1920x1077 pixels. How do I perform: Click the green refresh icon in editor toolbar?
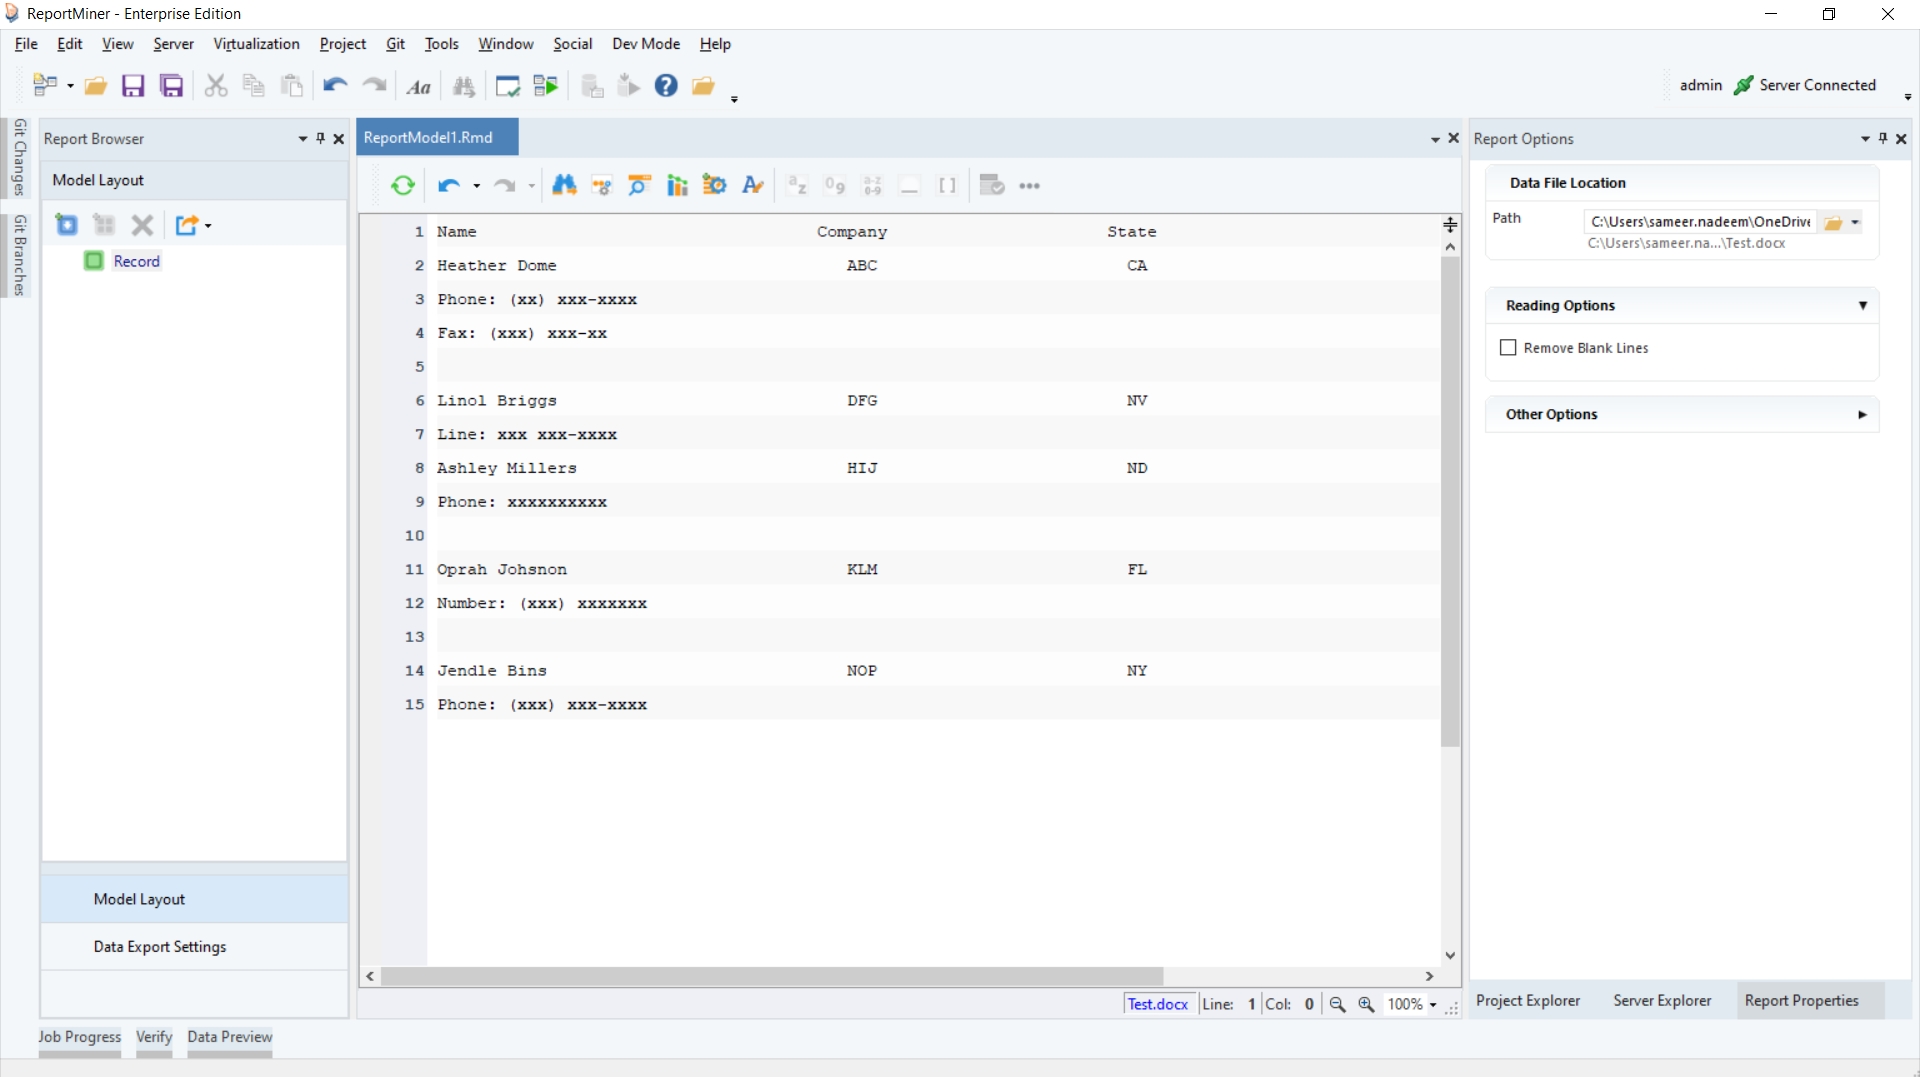pyautogui.click(x=403, y=186)
